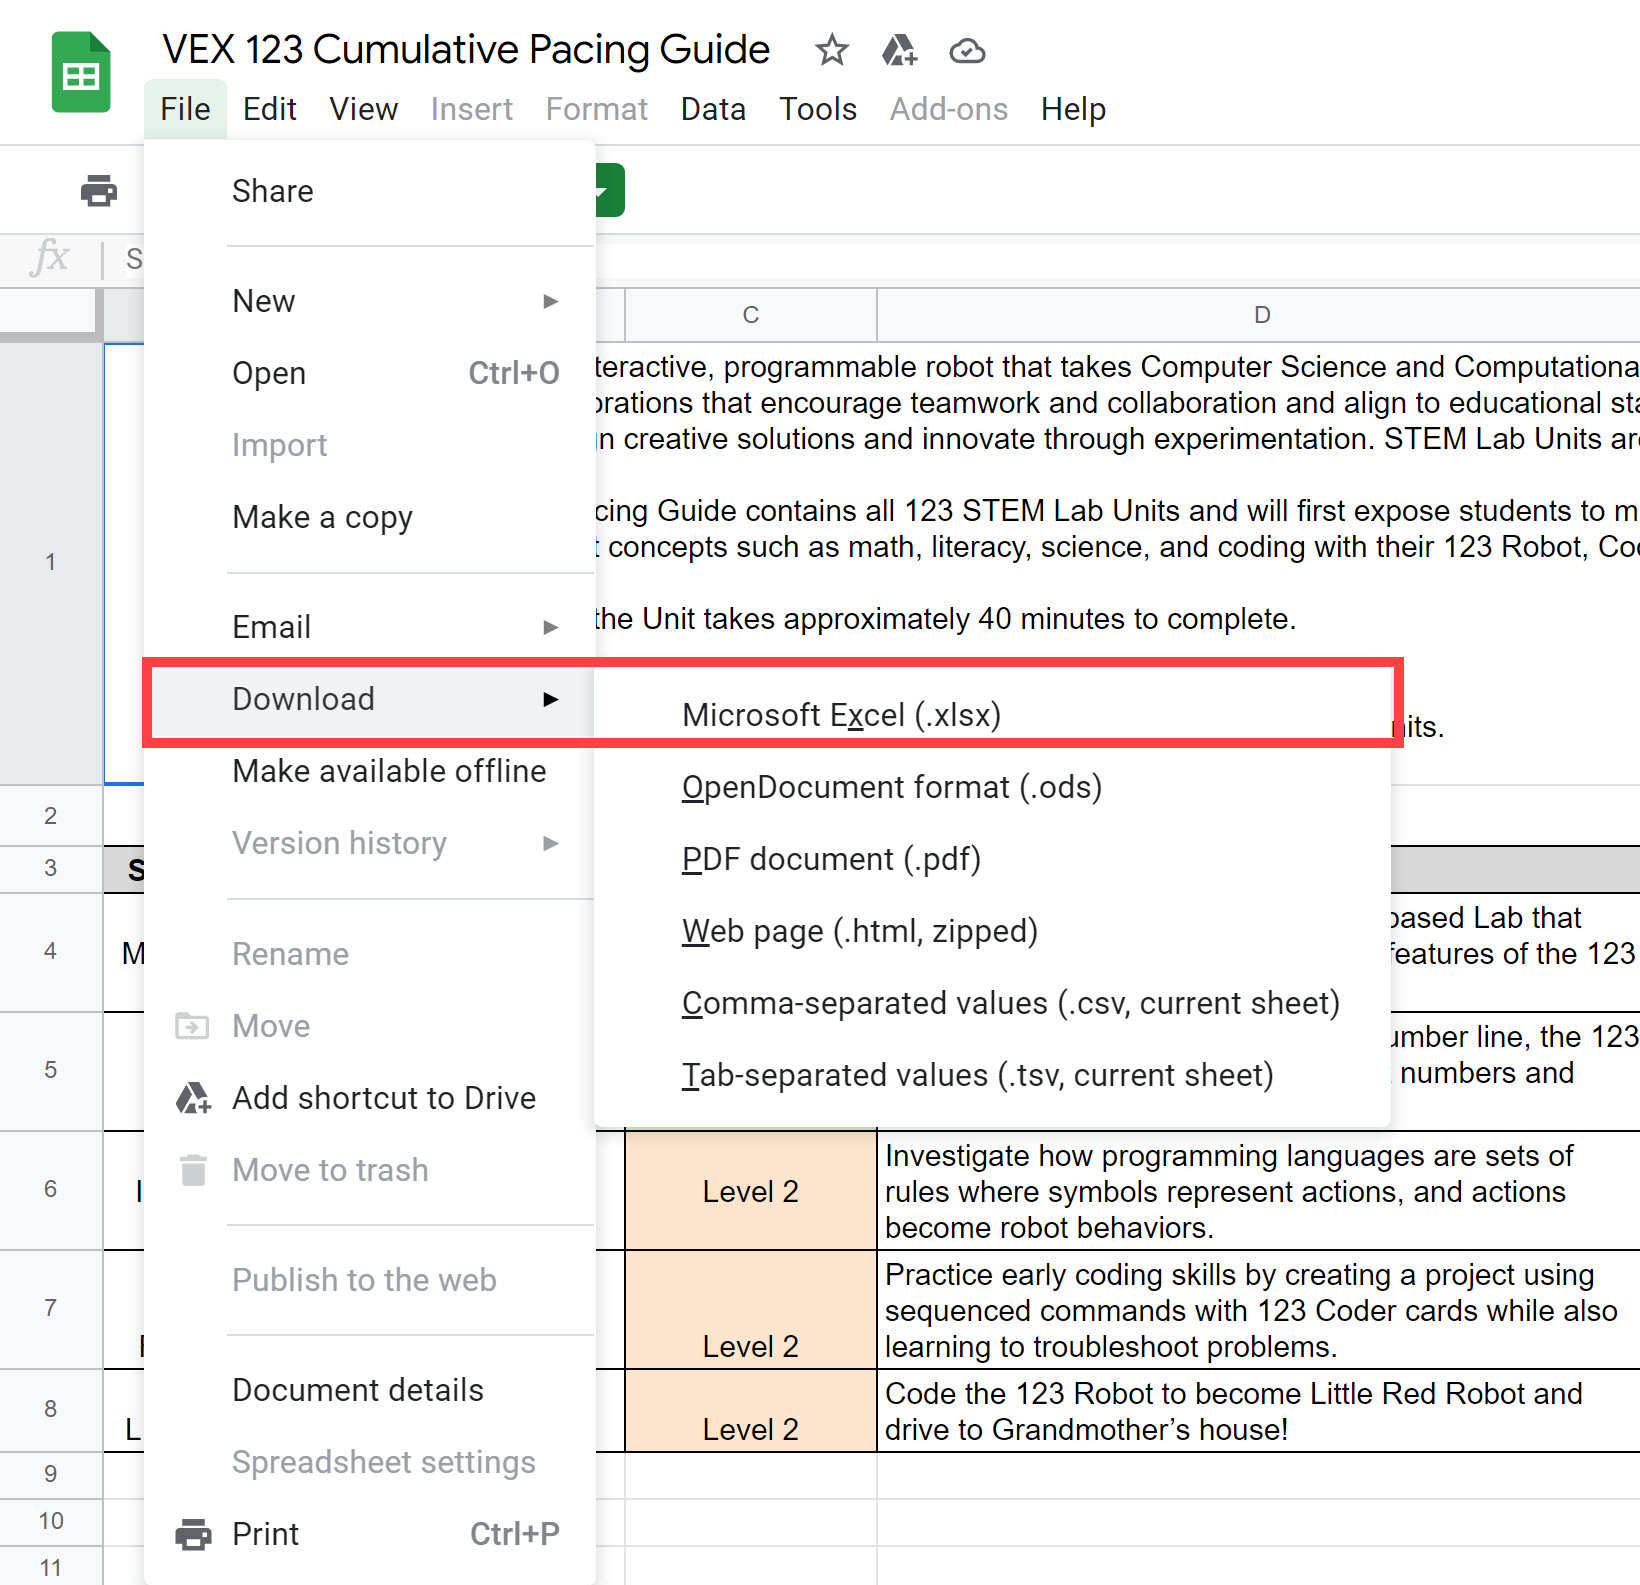Toggle the star to favorite the spreadsheet
Screen dimensions: 1640x1585
point(831,51)
